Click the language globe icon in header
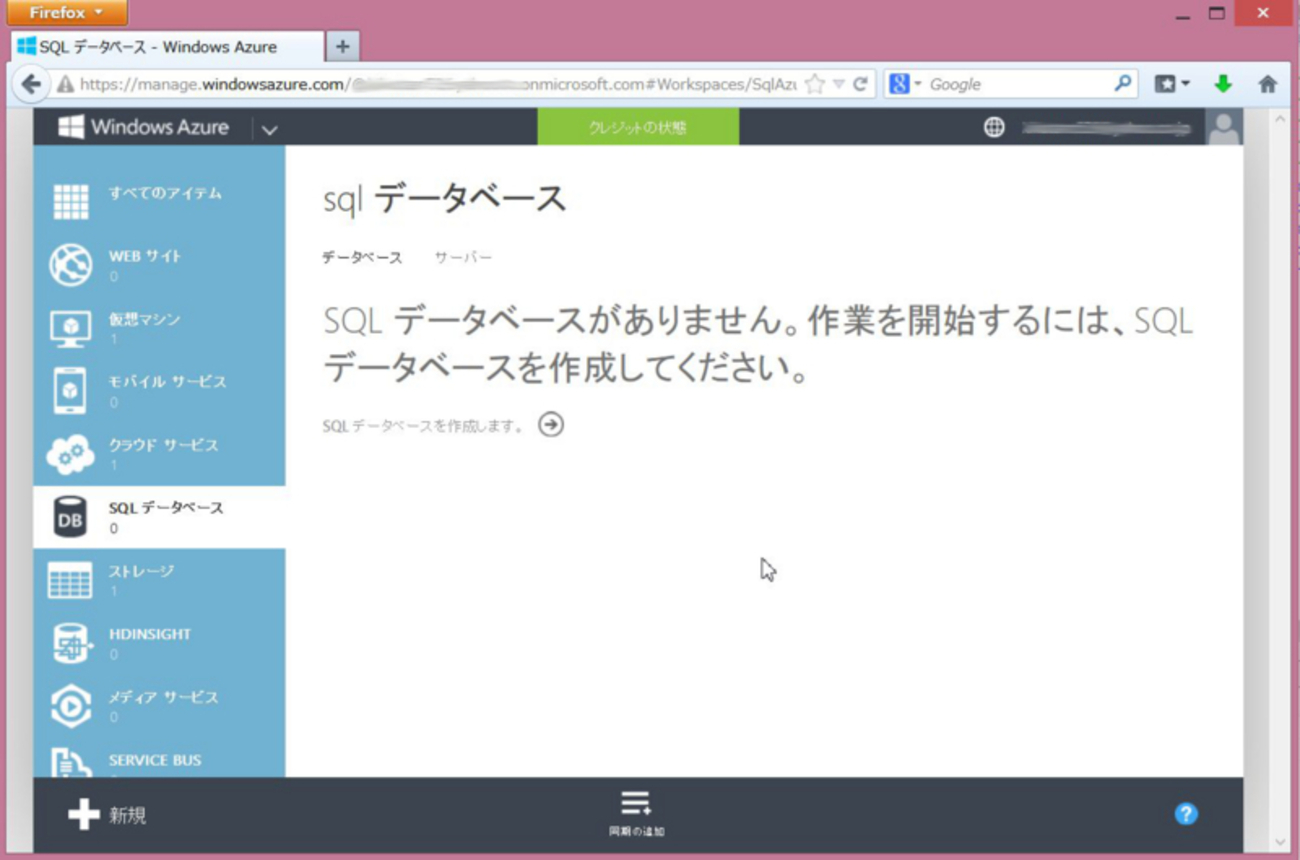 993,128
